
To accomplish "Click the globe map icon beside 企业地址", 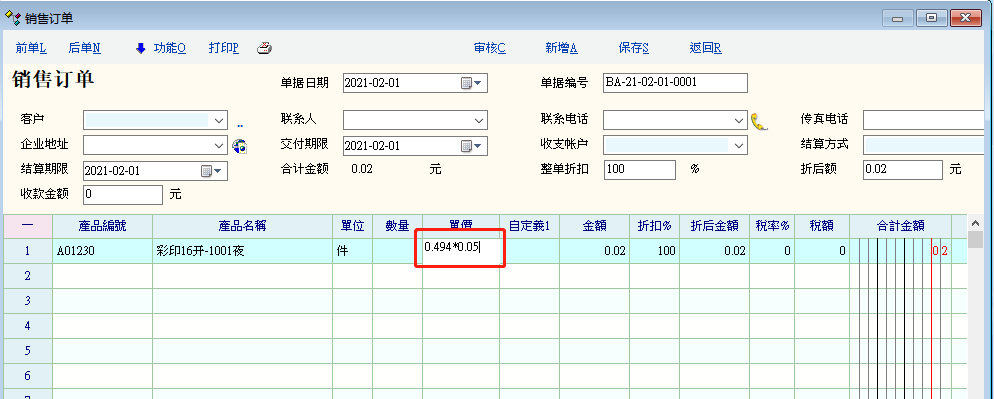I will point(240,146).
